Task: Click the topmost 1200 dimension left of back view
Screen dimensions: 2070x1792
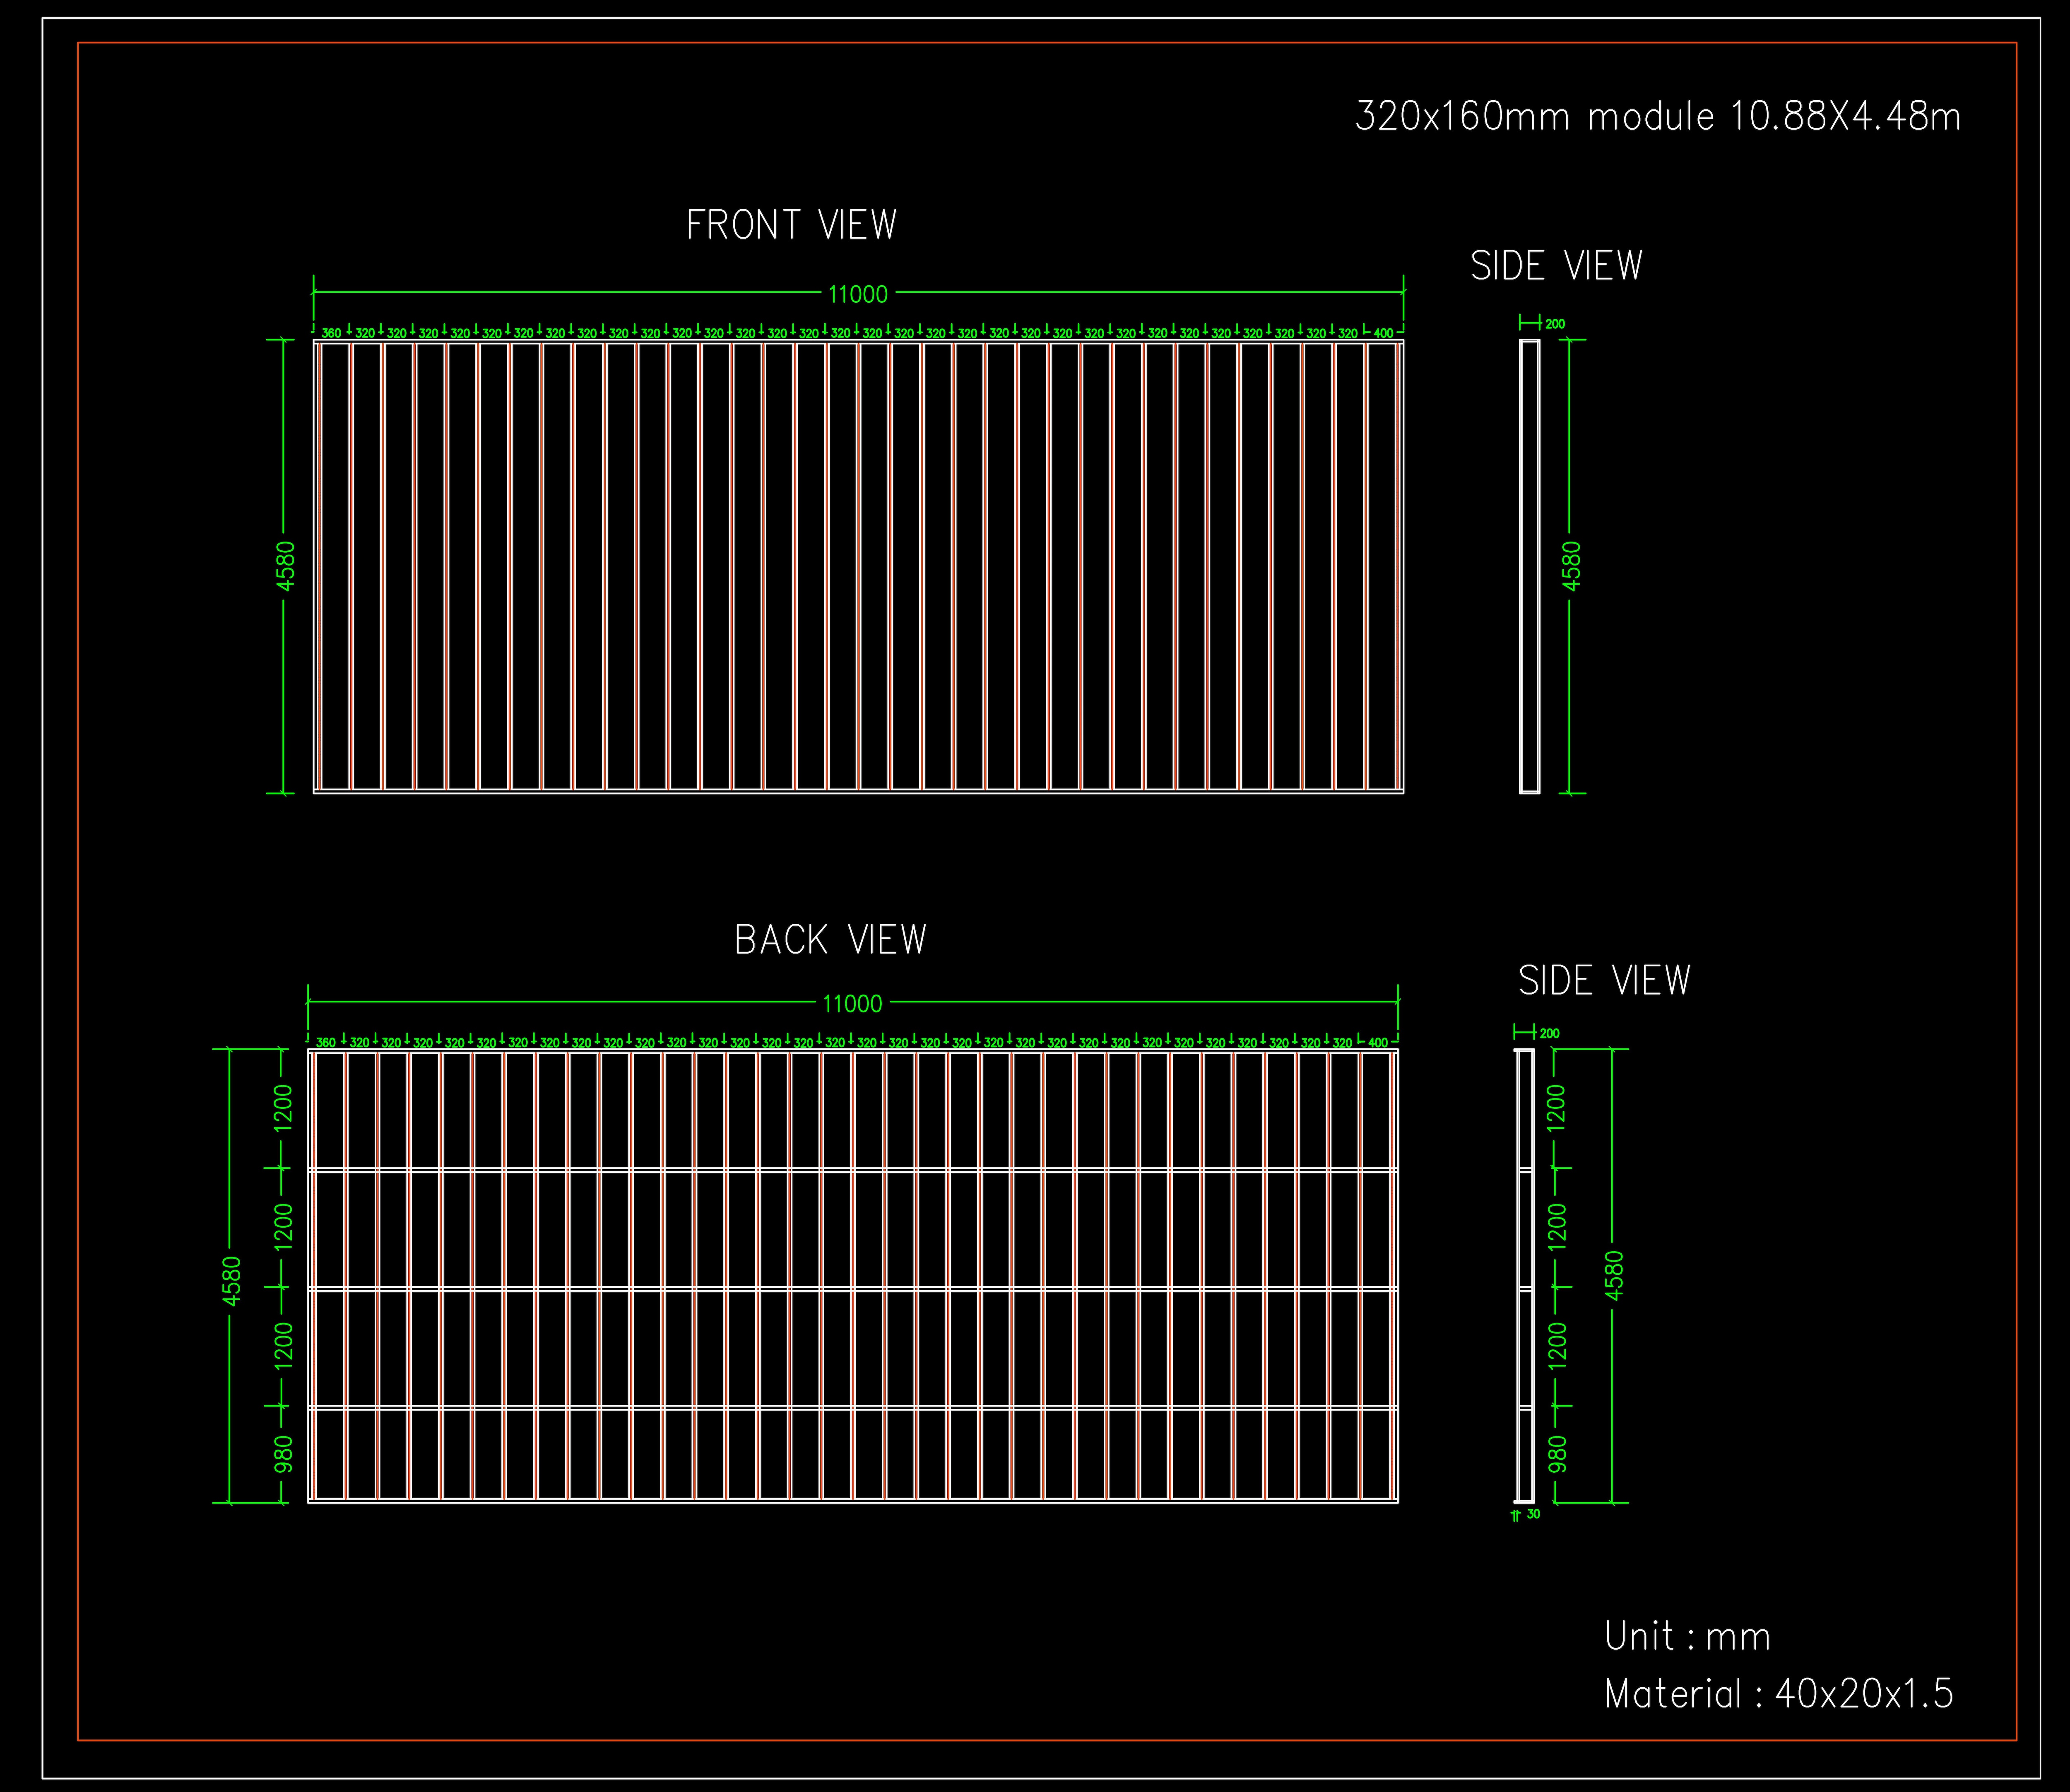Action: tap(284, 1108)
